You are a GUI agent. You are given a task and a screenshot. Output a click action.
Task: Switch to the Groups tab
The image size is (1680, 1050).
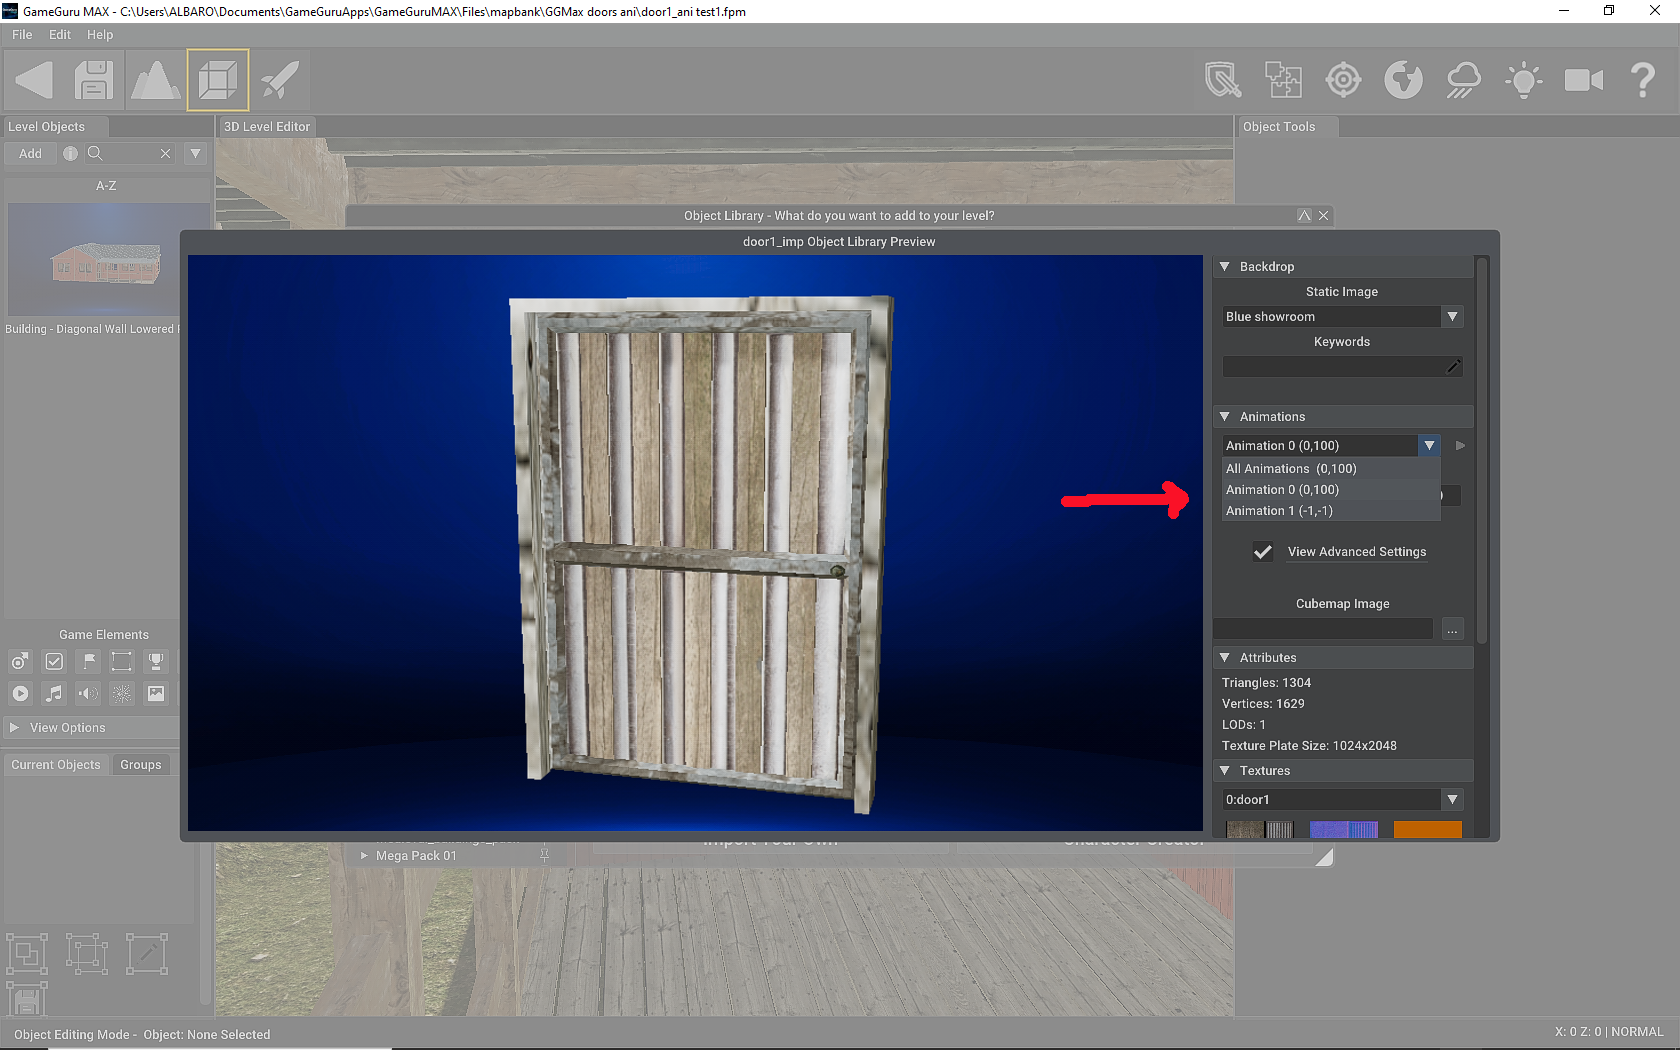pos(140,764)
